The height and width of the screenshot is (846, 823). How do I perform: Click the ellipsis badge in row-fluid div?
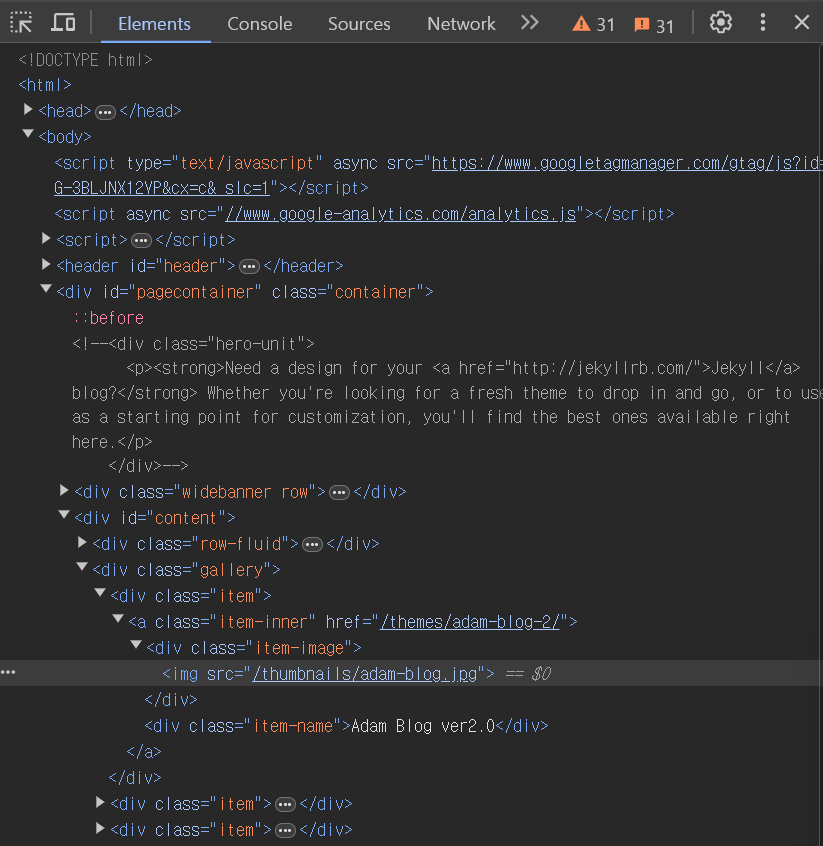[x=312, y=545]
